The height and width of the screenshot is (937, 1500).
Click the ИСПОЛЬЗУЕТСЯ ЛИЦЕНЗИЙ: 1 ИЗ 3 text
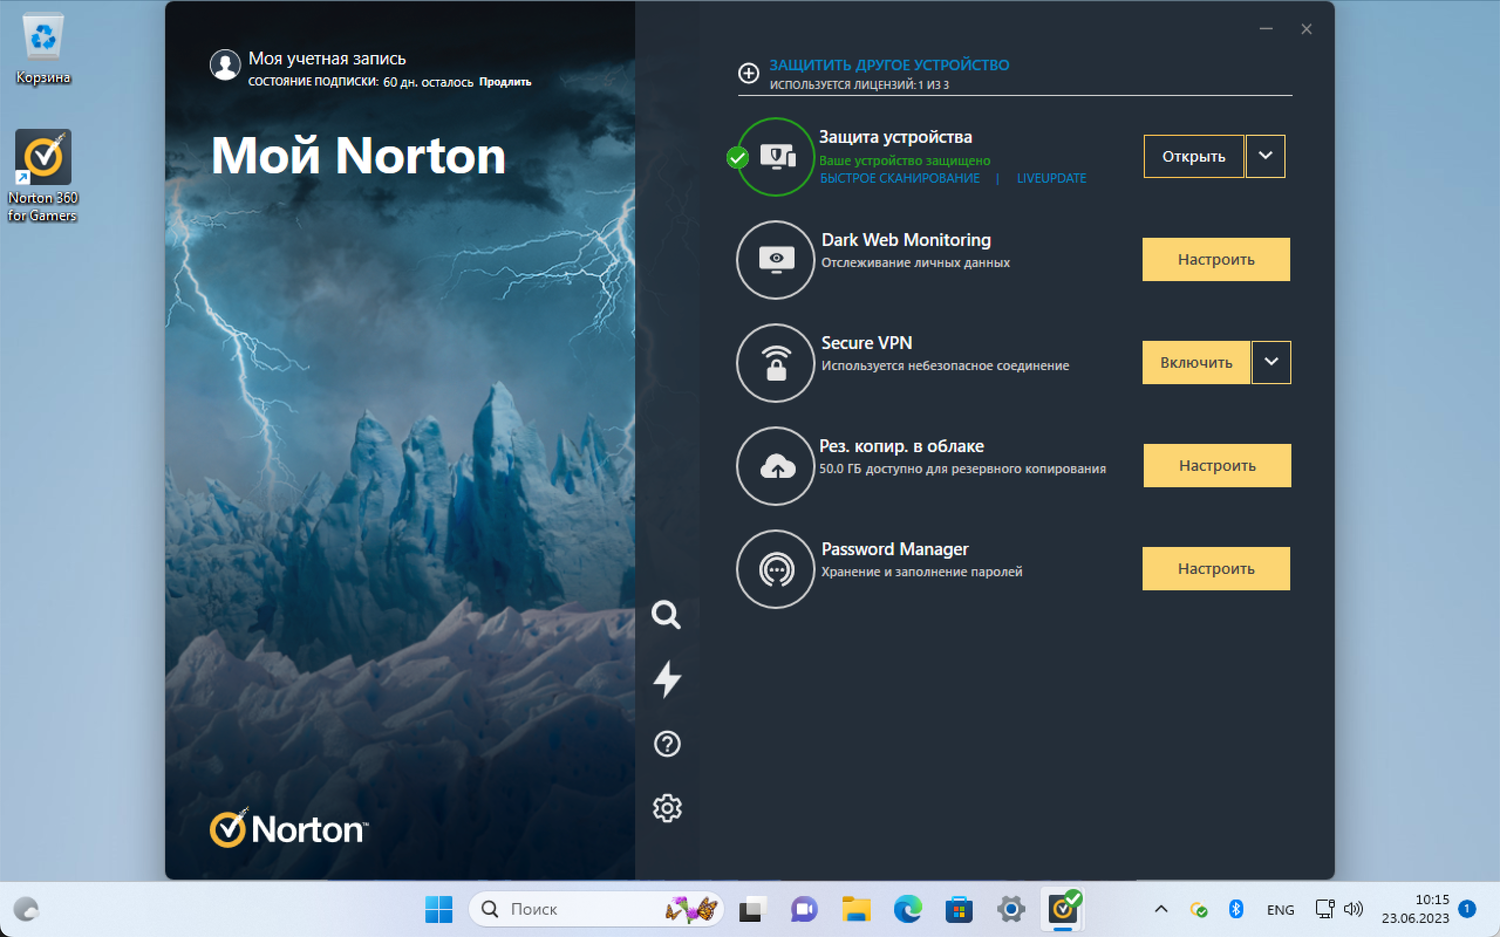pos(859,85)
